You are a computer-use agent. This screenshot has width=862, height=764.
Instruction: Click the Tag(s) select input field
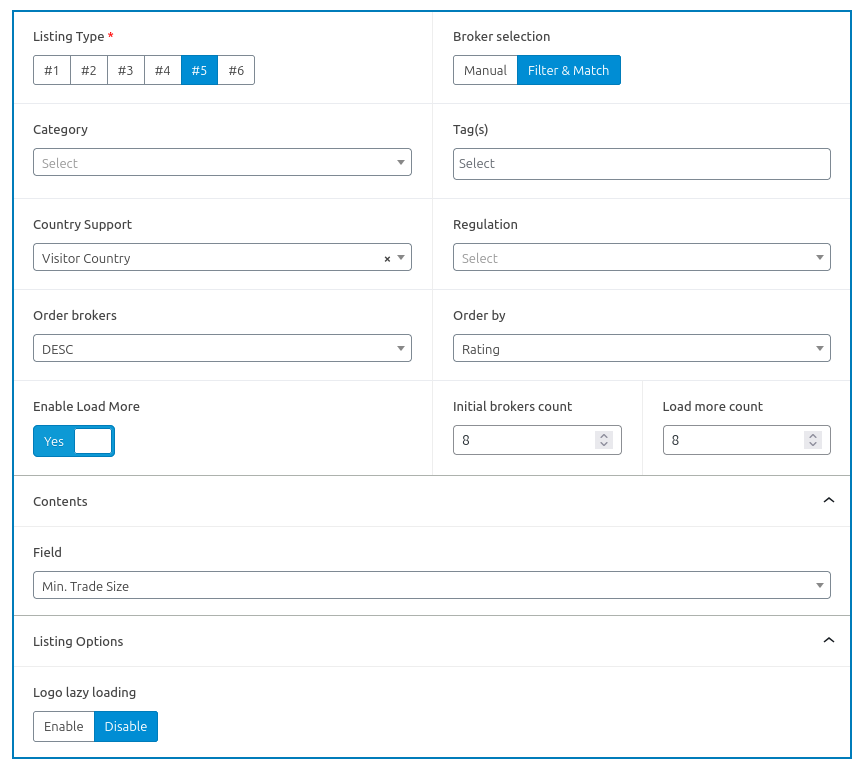pos(641,163)
